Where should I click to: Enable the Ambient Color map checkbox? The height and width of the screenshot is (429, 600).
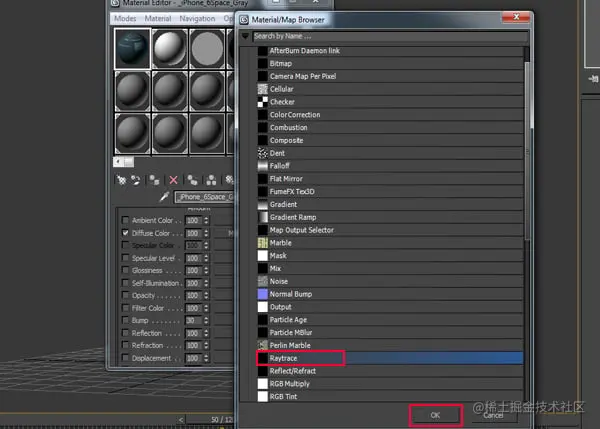coord(125,220)
